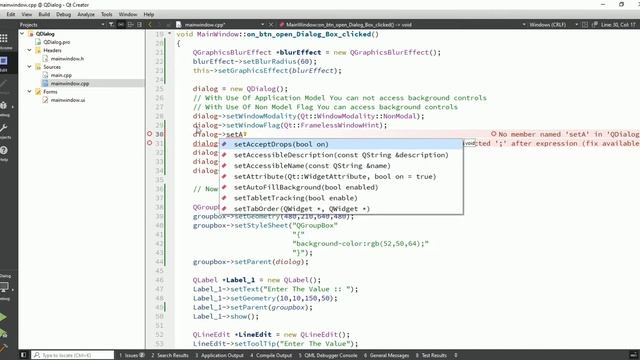
Task: Open the symbol selector dropdown
Action: pyautogui.click(x=524, y=24)
